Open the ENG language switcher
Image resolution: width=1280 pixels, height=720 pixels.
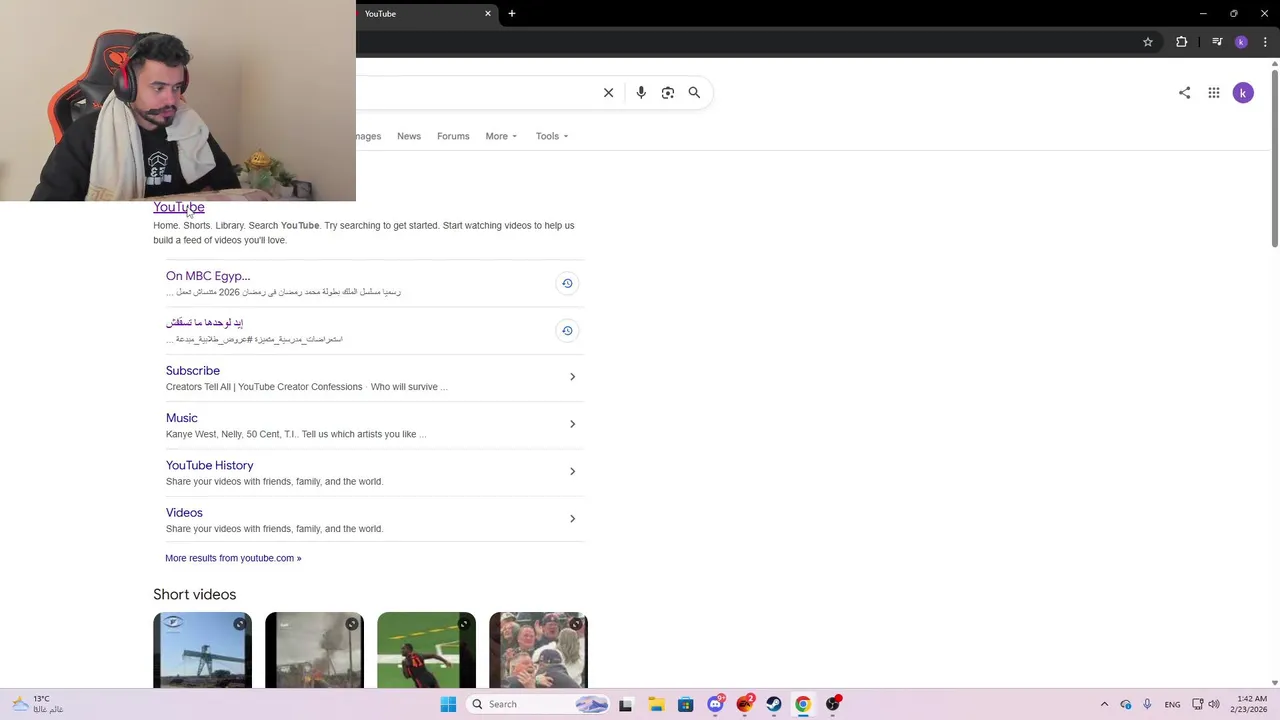(x=1172, y=704)
